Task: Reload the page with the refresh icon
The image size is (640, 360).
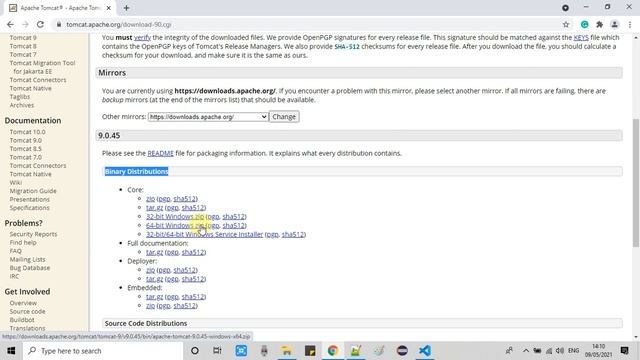Action: click(x=40, y=24)
